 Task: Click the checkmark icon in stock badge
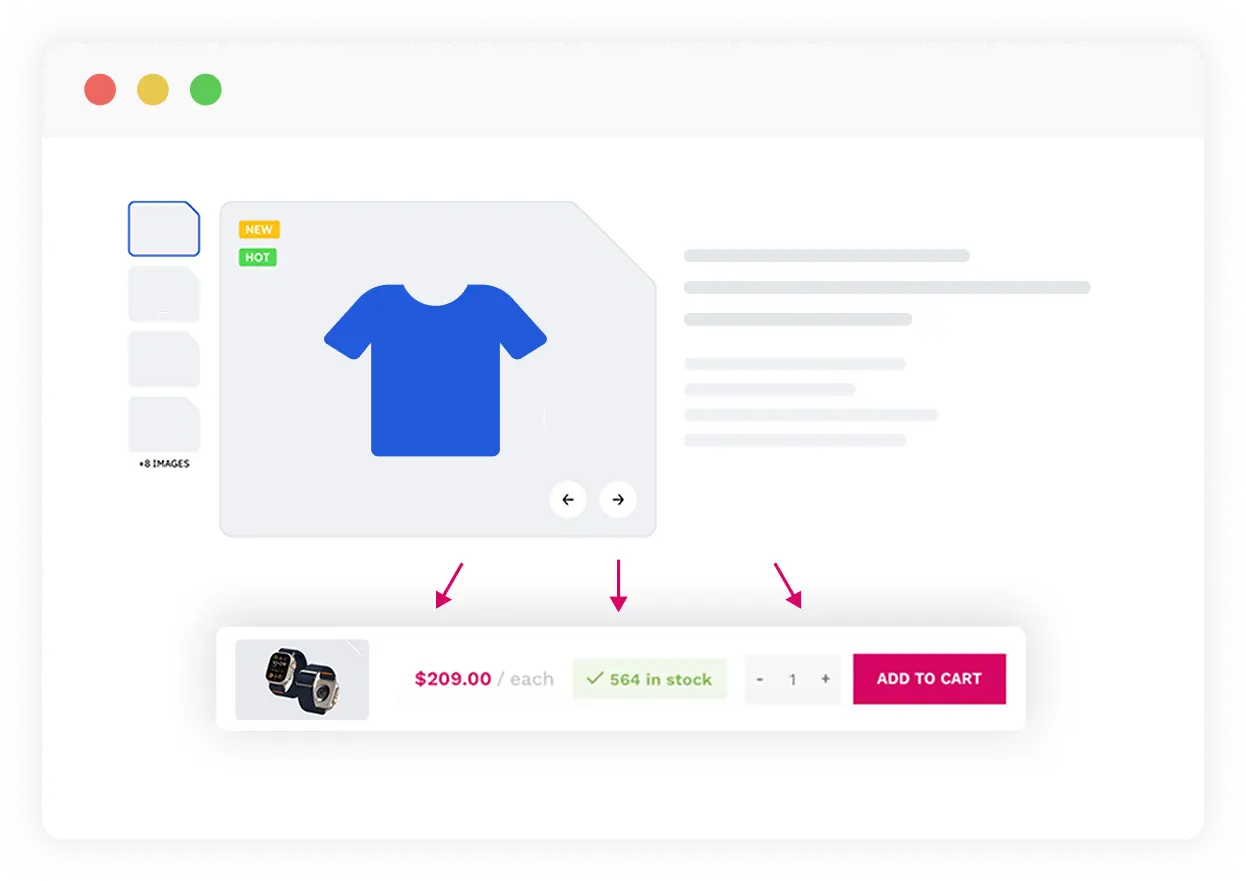click(x=595, y=679)
